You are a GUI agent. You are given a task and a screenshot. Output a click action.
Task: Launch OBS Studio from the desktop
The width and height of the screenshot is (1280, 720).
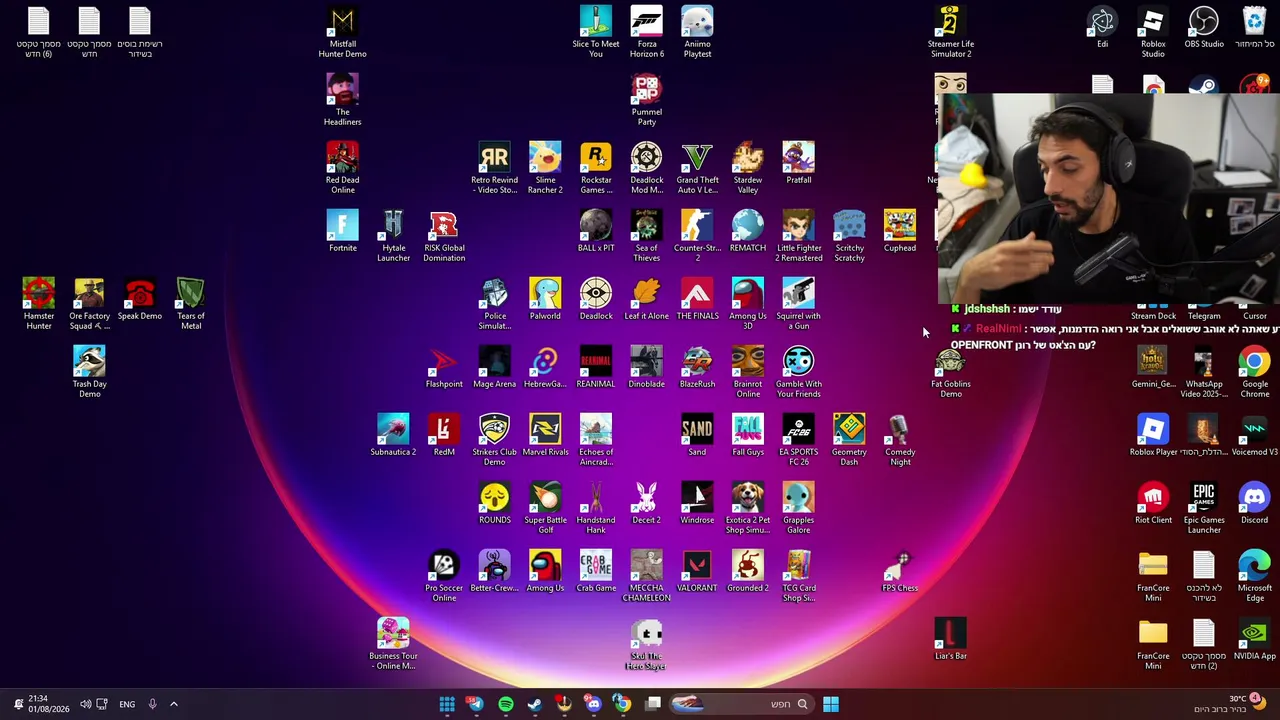pyautogui.click(x=1204, y=27)
